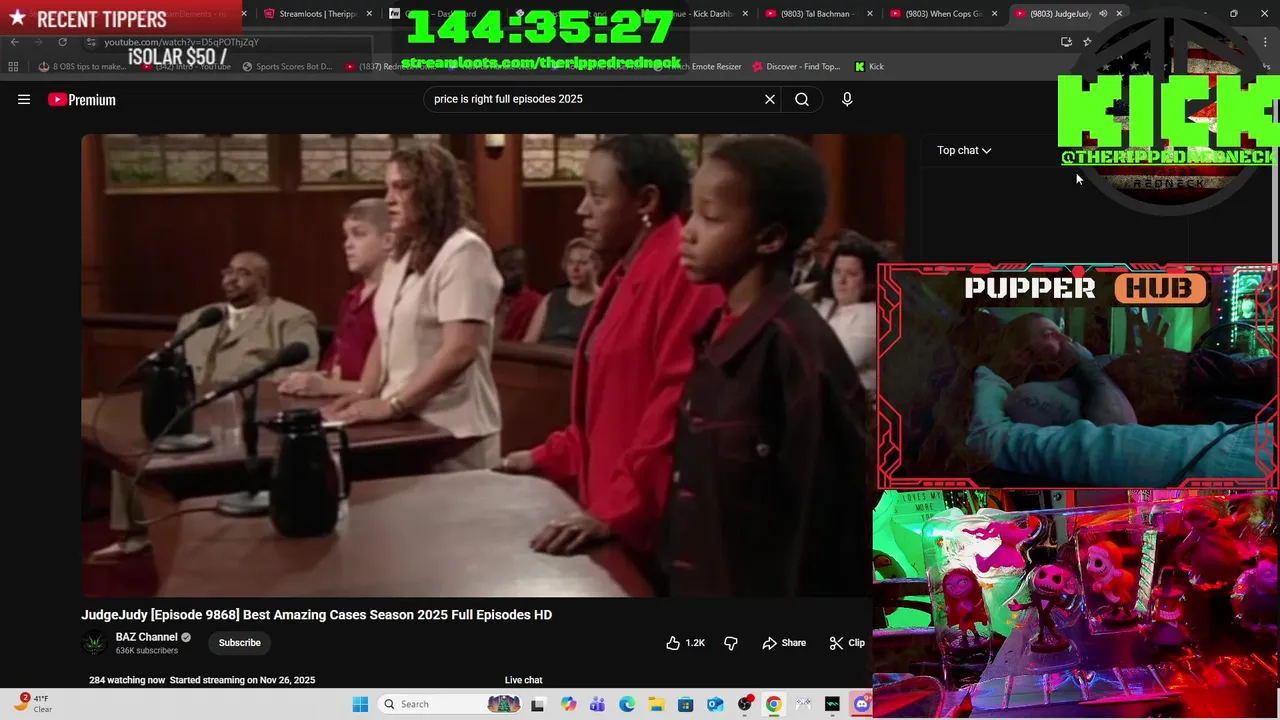Image resolution: width=1280 pixels, height=720 pixels.
Task: Reload the page in Chrome
Action: click(x=62, y=42)
